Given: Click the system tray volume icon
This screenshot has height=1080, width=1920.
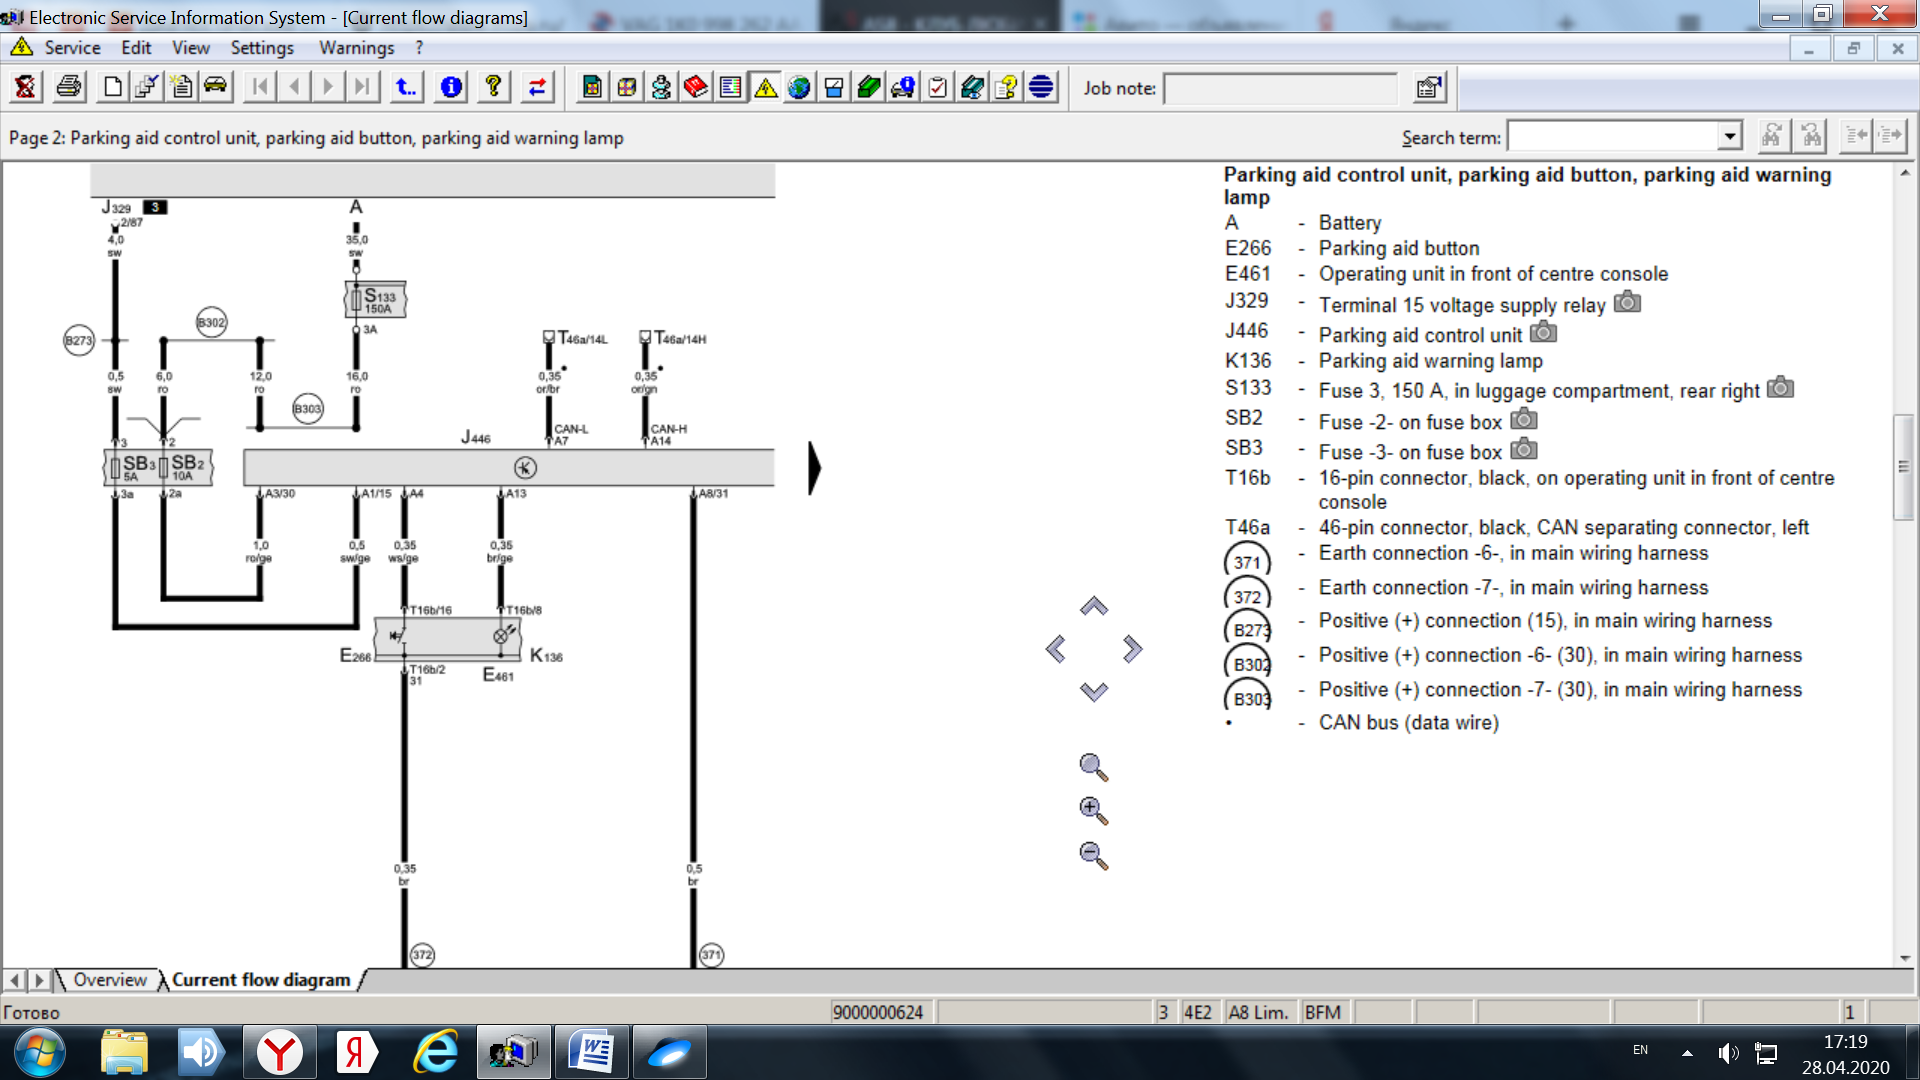Looking at the screenshot, I should pos(1727,1052).
